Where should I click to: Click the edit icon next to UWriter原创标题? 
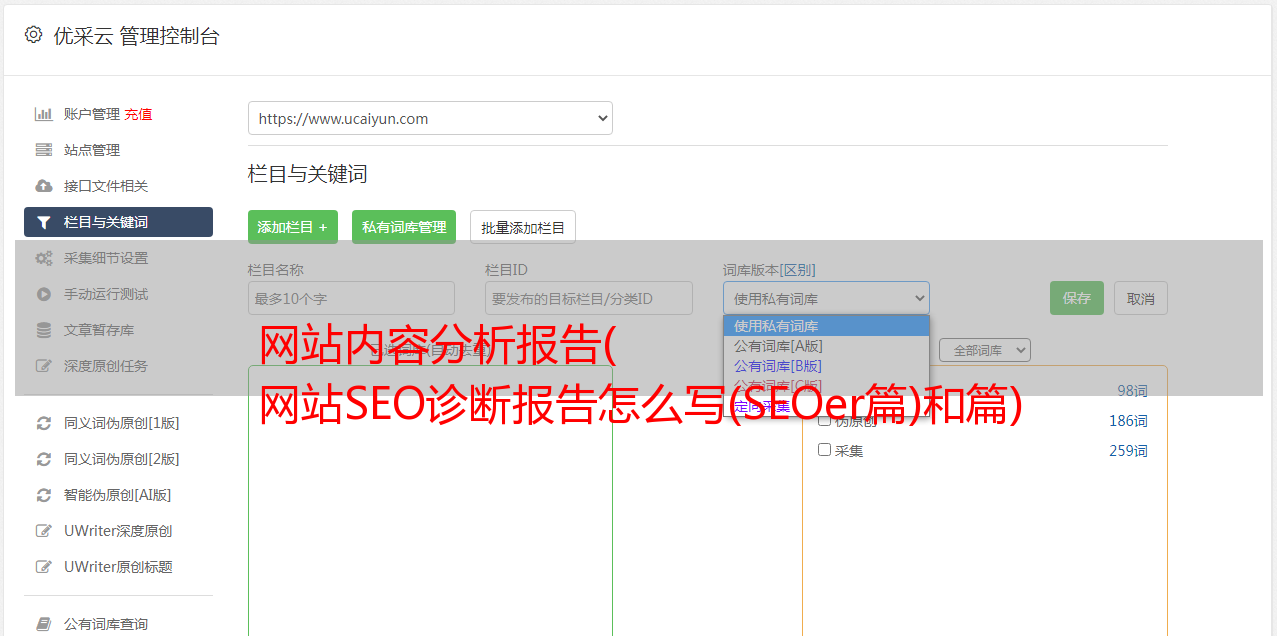pyautogui.click(x=43, y=567)
